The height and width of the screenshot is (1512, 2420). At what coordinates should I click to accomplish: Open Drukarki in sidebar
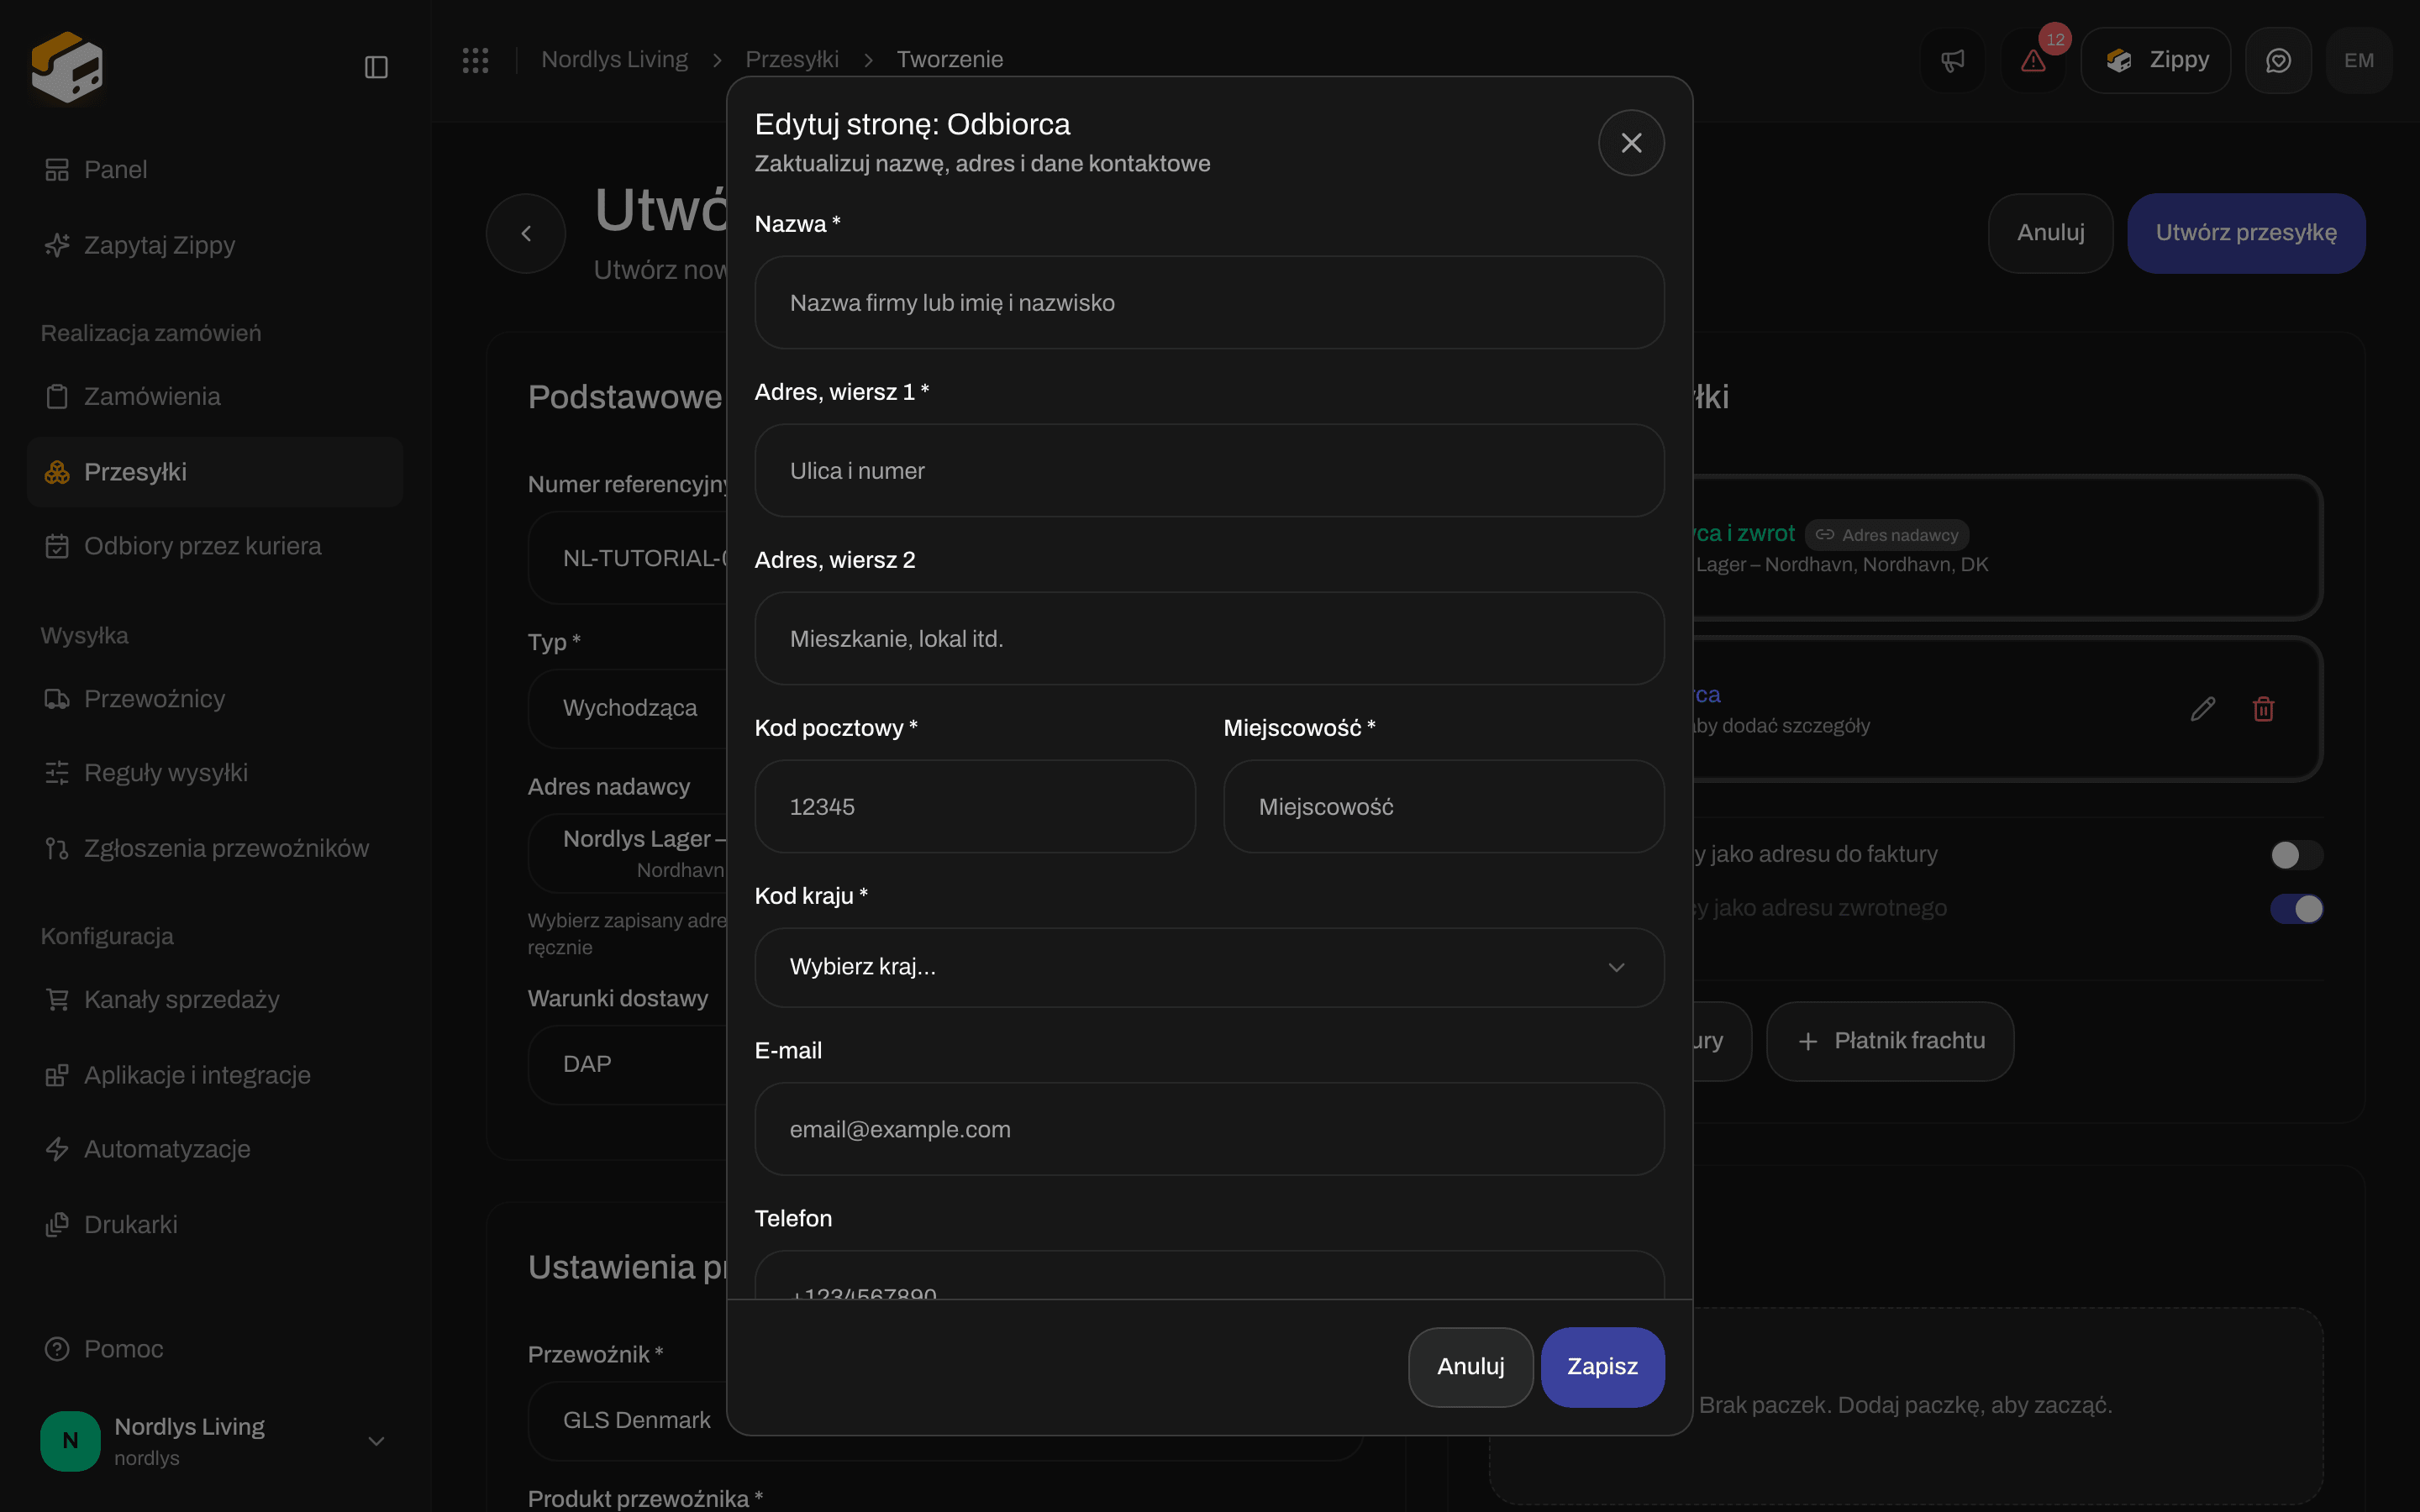[x=215, y=1224]
